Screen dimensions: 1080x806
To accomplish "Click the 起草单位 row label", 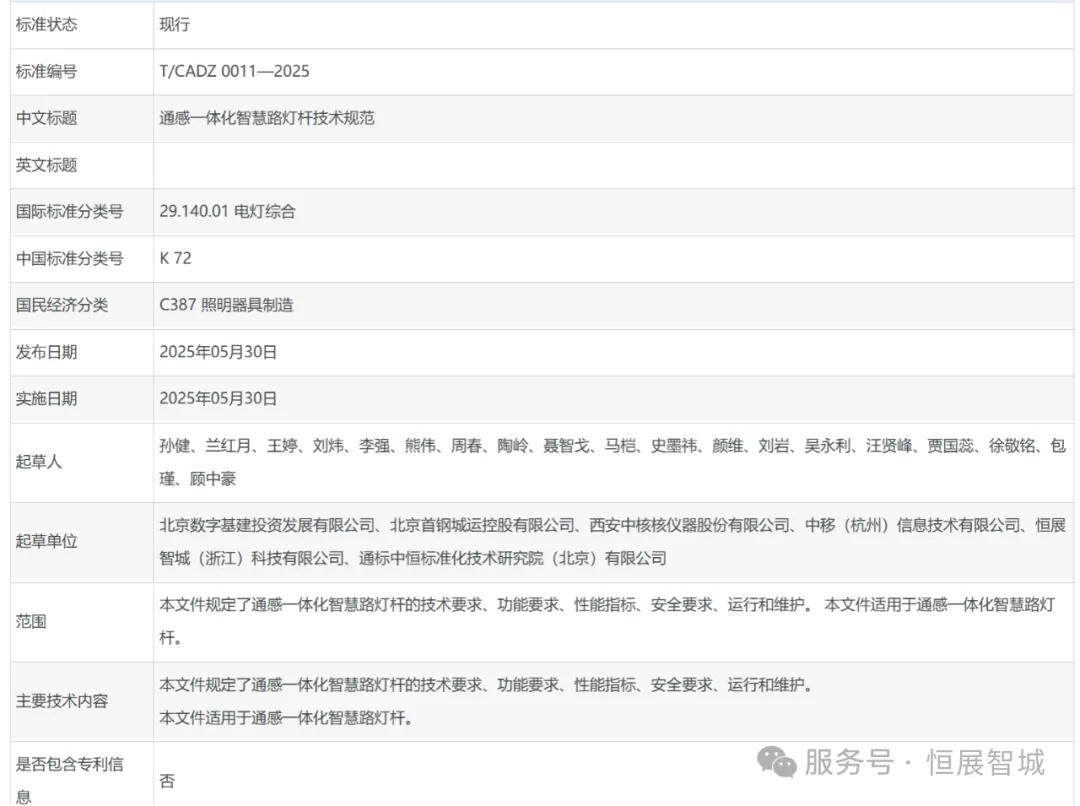I will click(x=46, y=541).
